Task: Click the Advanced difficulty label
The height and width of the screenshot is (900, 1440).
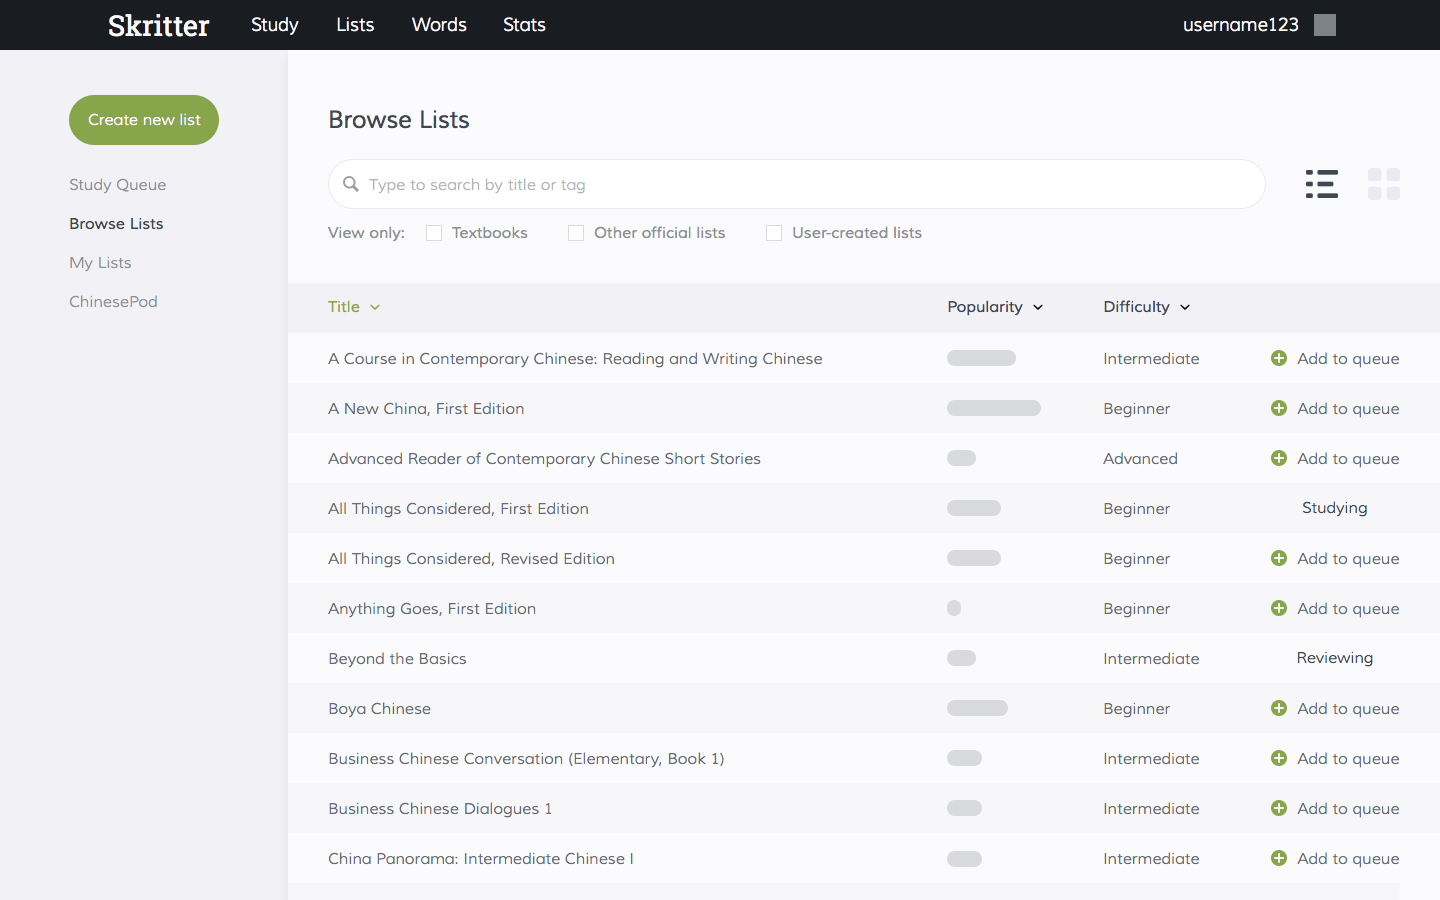Action: tap(1140, 458)
